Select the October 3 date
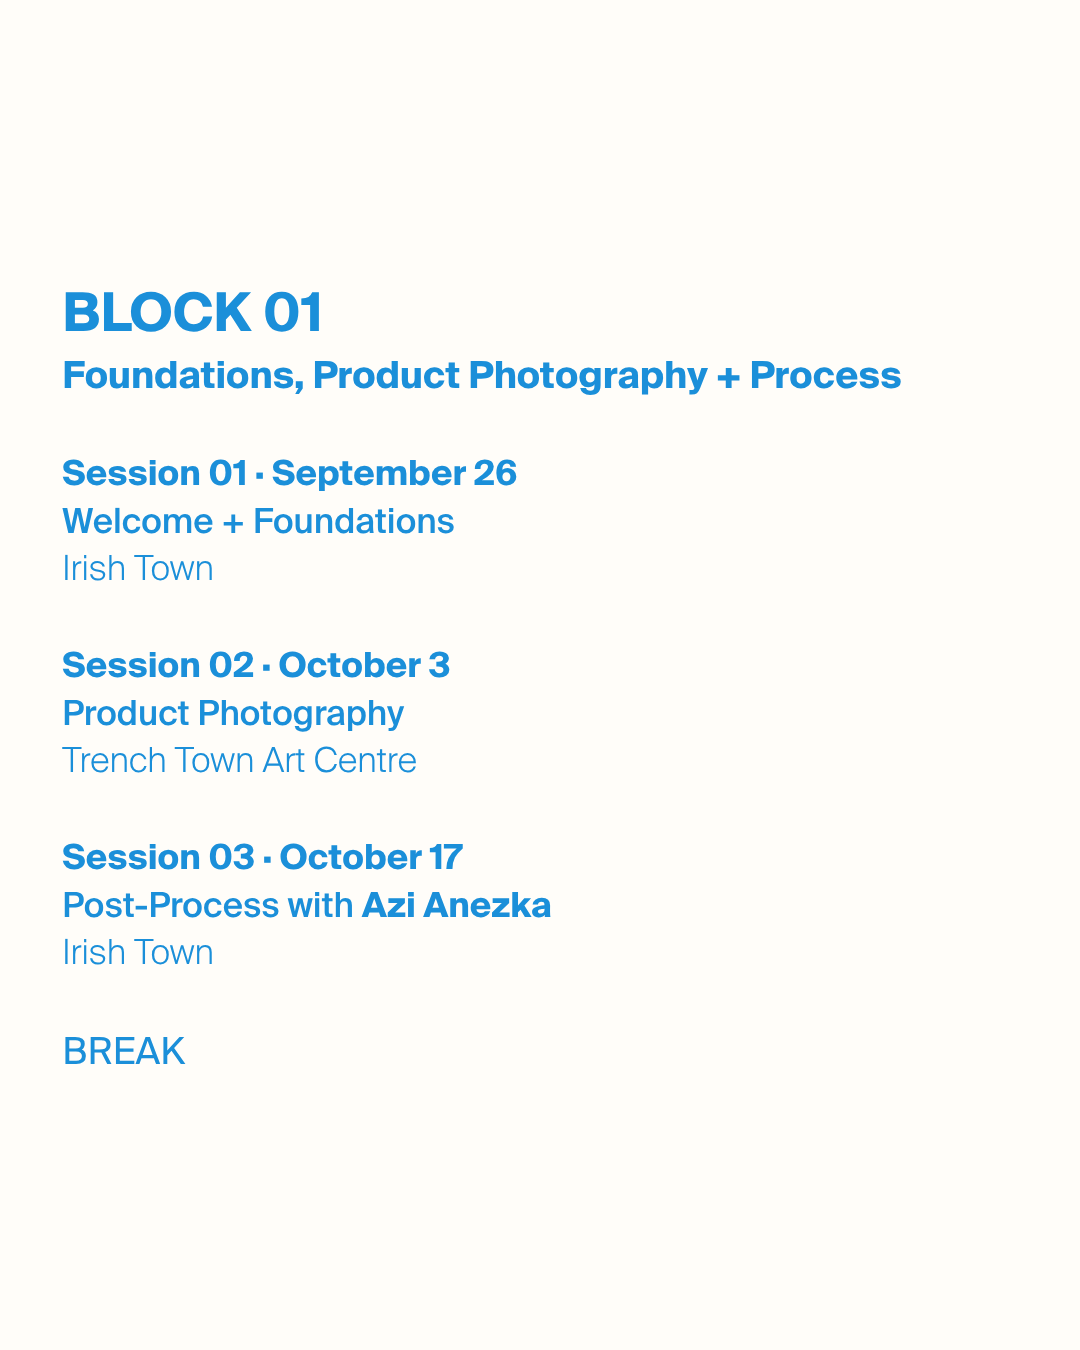This screenshot has width=1080, height=1350. pyautogui.click(x=364, y=665)
